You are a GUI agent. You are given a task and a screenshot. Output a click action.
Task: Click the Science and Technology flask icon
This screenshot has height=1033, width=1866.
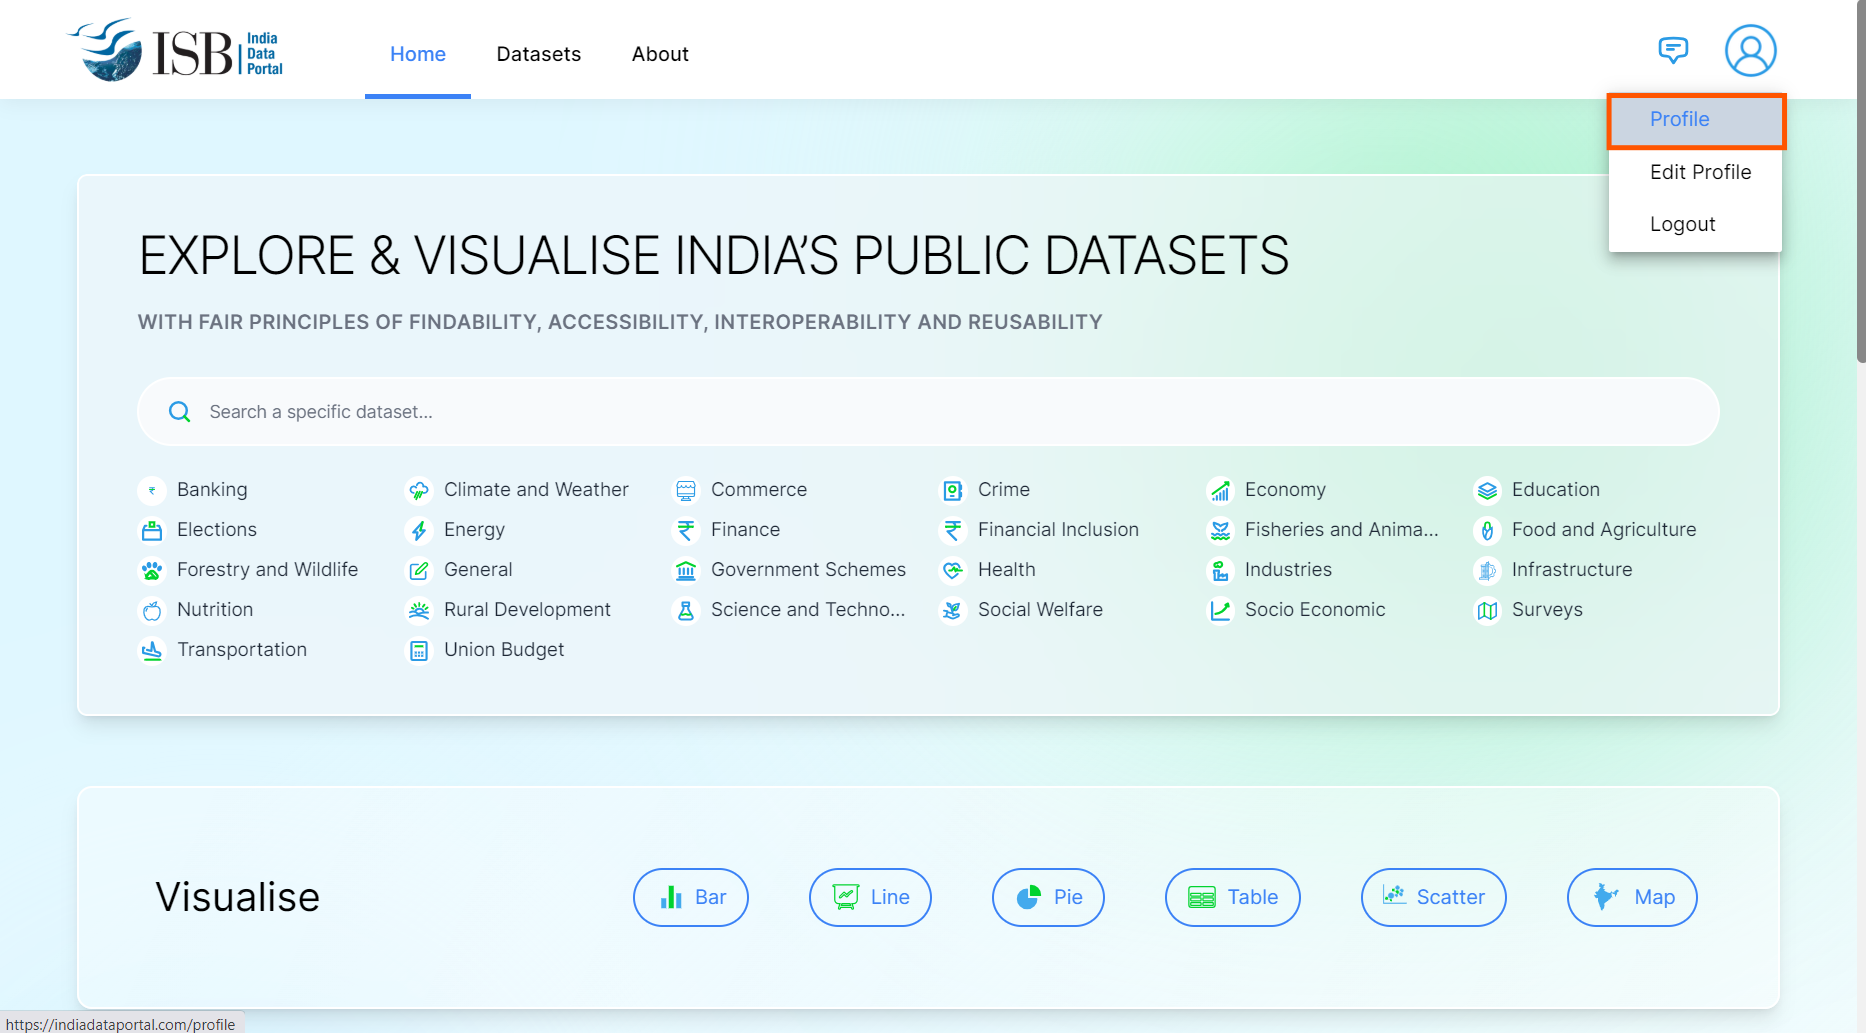pyautogui.click(x=686, y=610)
